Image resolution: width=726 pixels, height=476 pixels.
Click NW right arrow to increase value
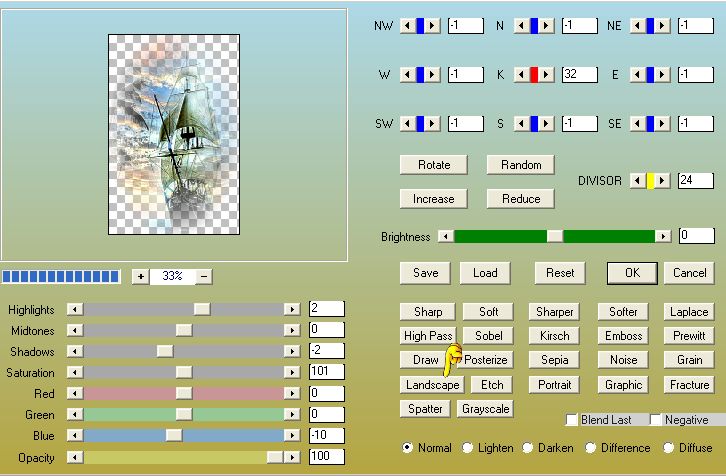pyautogui.click(x=432, y=25)
